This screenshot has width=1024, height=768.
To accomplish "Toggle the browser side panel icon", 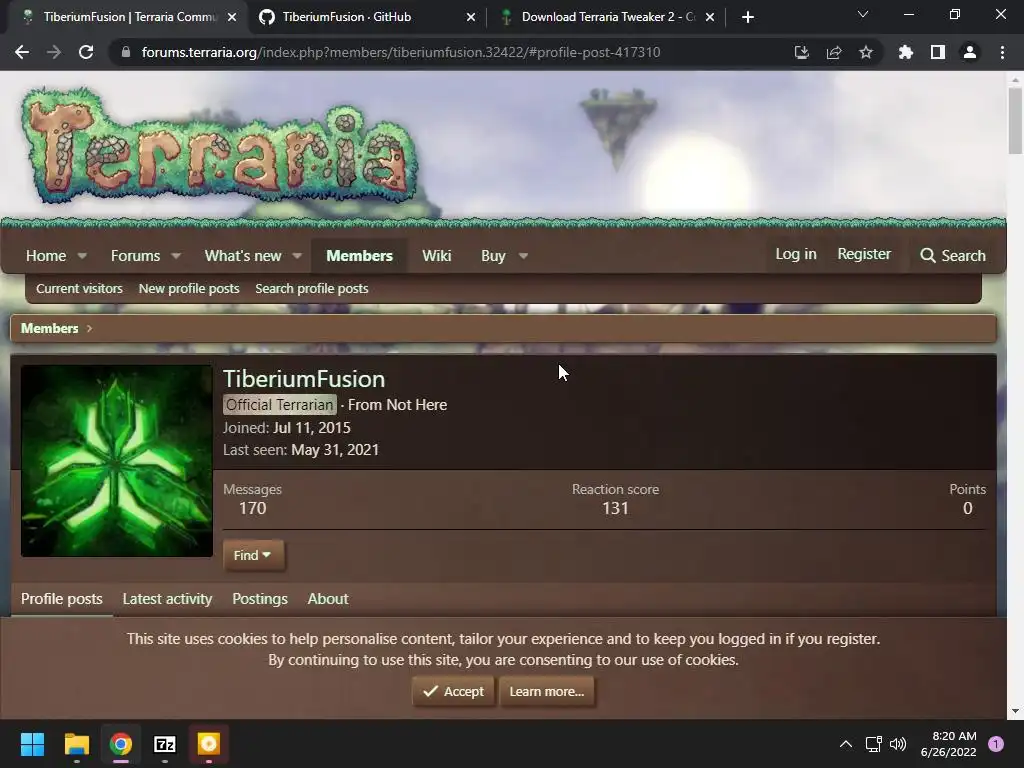I will (938, 52).
